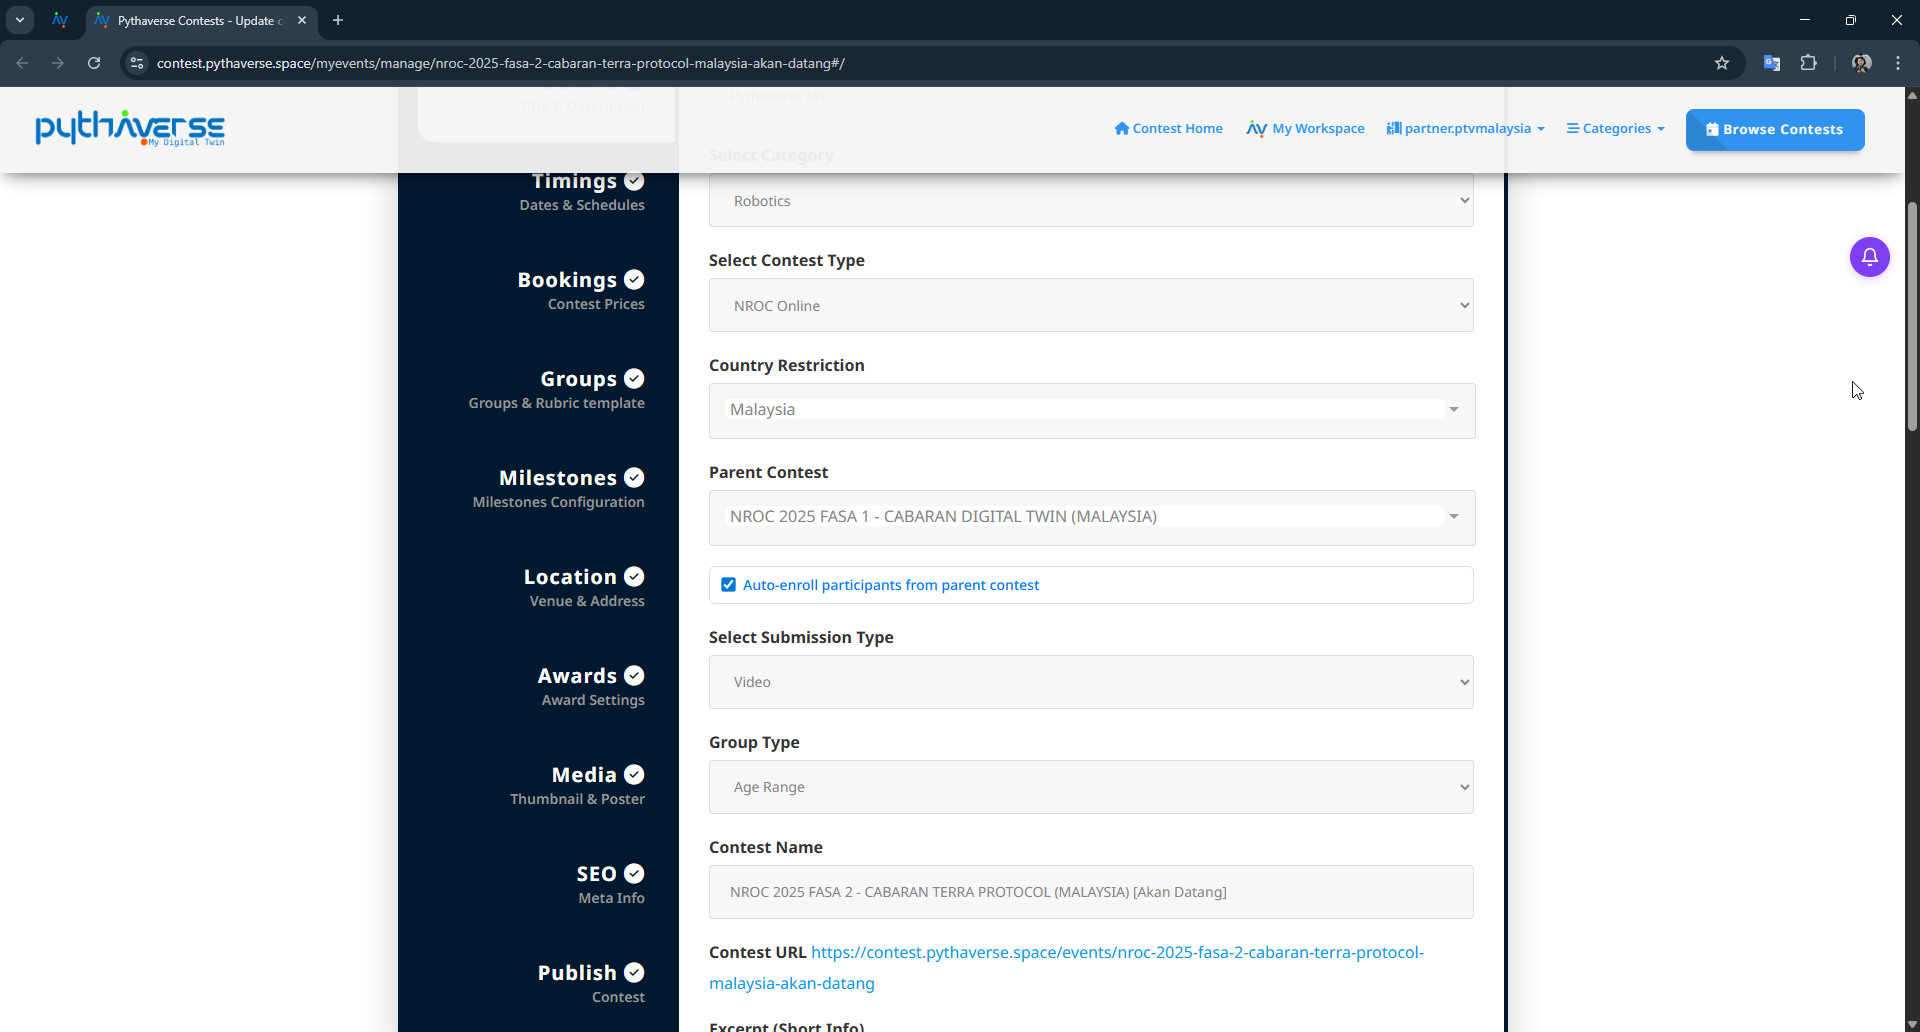Click the purple notification bell icon

tap(1869, 257)
